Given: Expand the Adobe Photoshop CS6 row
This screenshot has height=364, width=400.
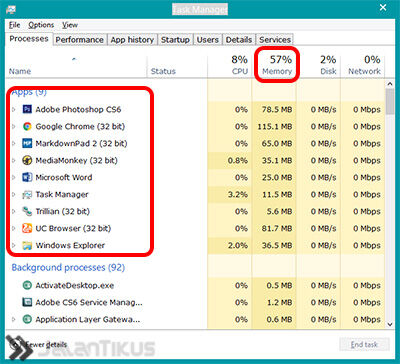Looking at the screenshot, I should pos(14,109).
